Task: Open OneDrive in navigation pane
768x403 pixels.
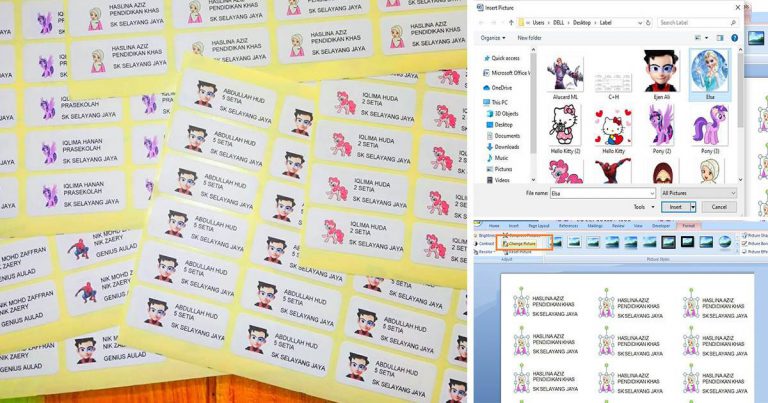Action: 498,88
